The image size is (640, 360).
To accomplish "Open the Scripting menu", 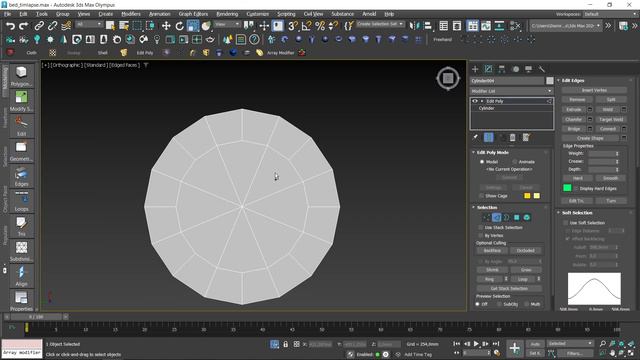I will 286,14.
